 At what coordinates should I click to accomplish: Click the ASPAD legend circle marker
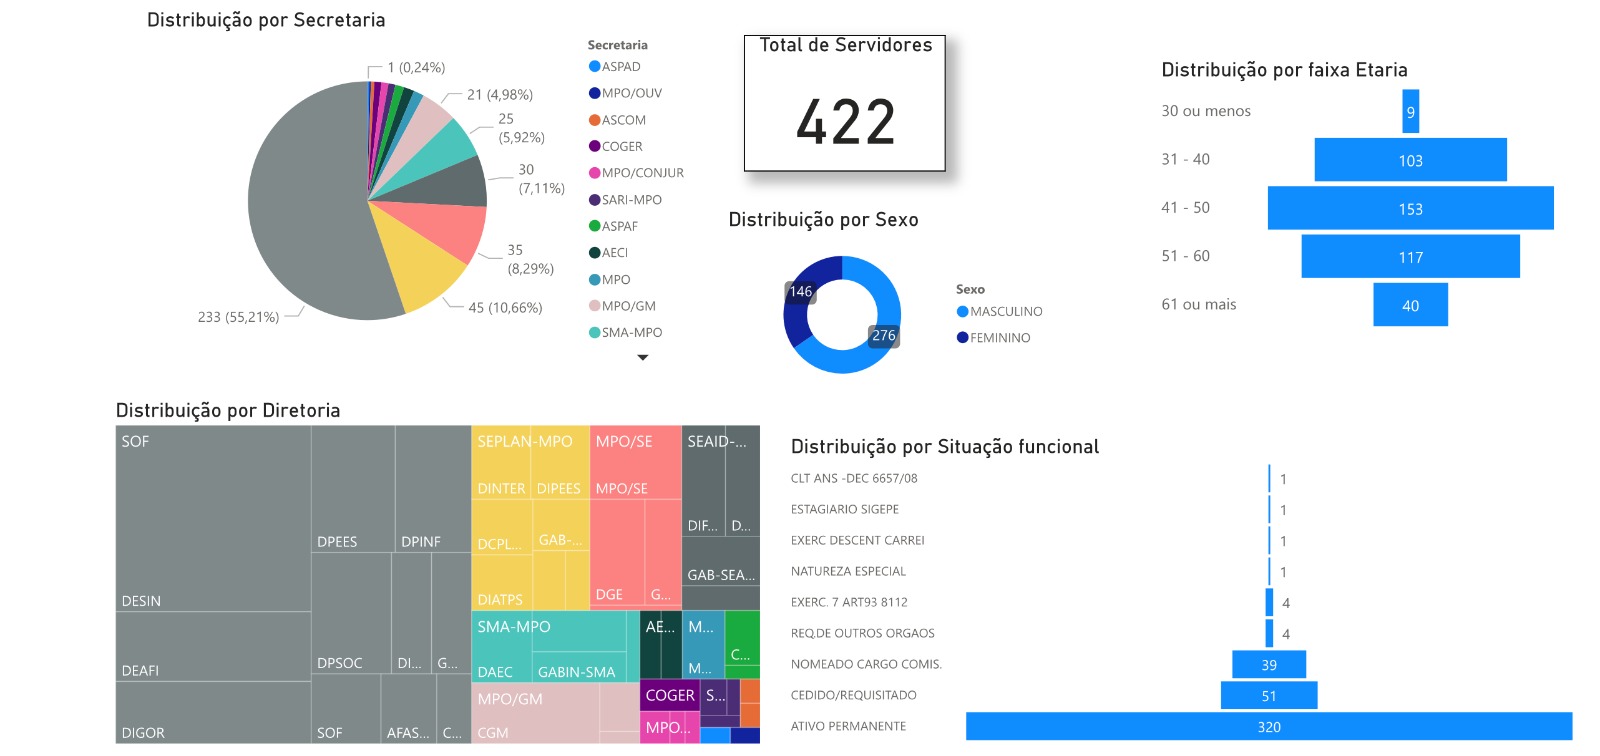[594, 67]
